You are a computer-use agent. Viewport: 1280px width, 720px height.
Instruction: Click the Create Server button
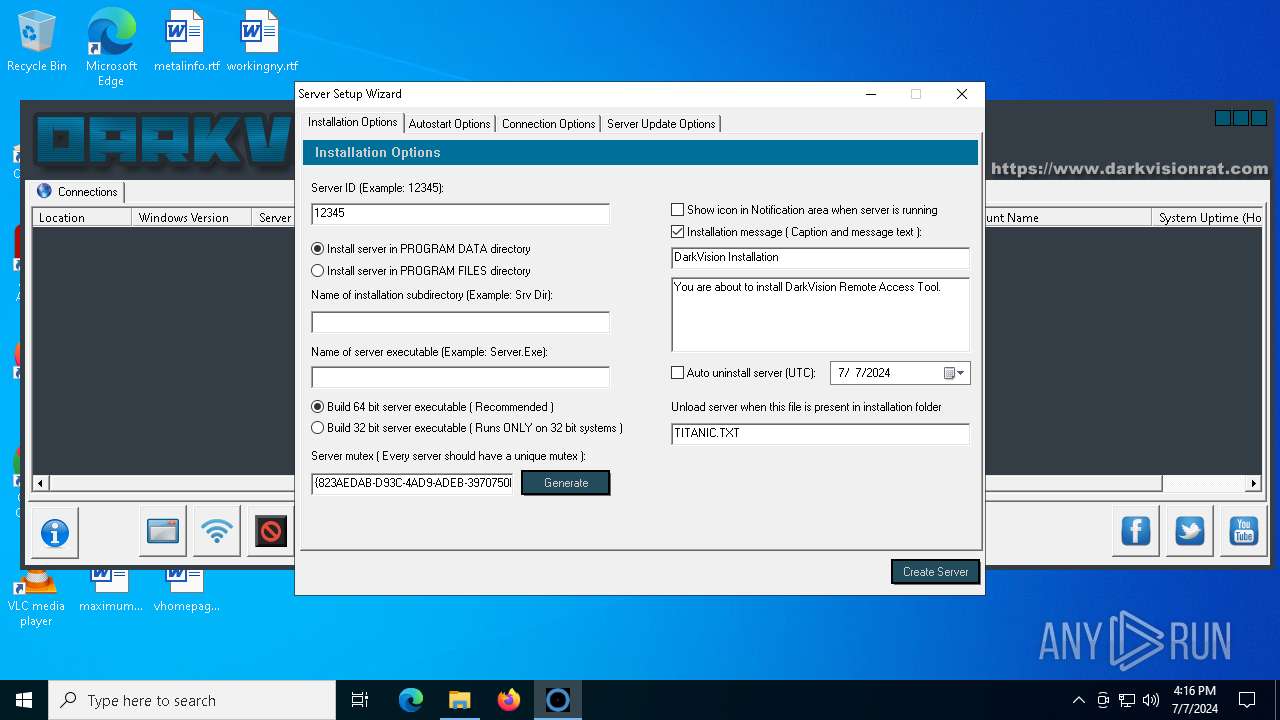tap(935, 572)
